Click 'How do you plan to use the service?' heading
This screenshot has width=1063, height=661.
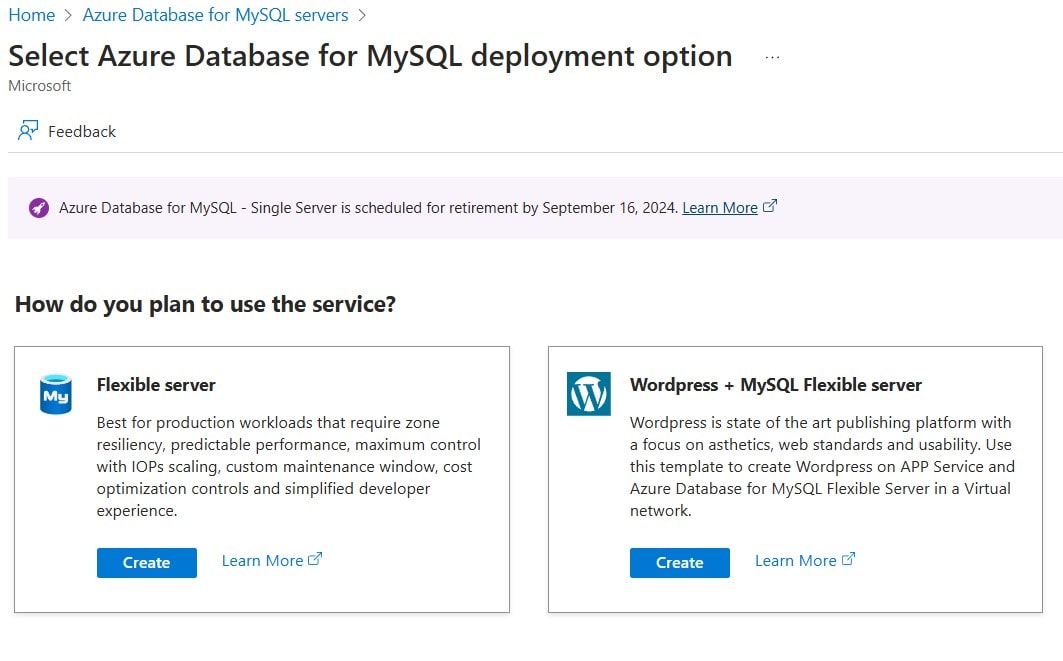[x=205, y=304]
